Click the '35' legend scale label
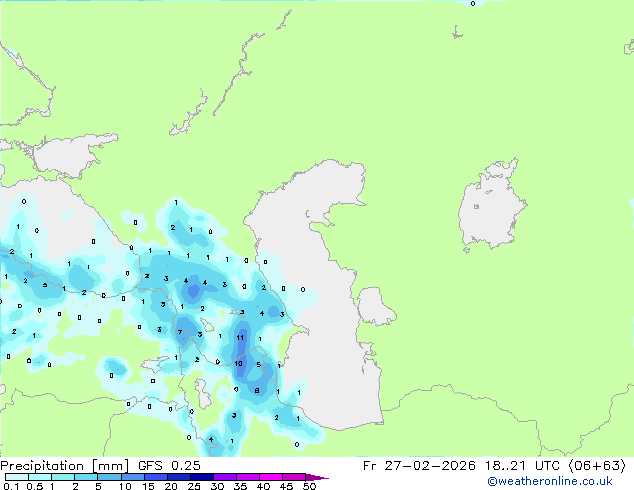Screen dimensions: 634x490 pos(240,486)
